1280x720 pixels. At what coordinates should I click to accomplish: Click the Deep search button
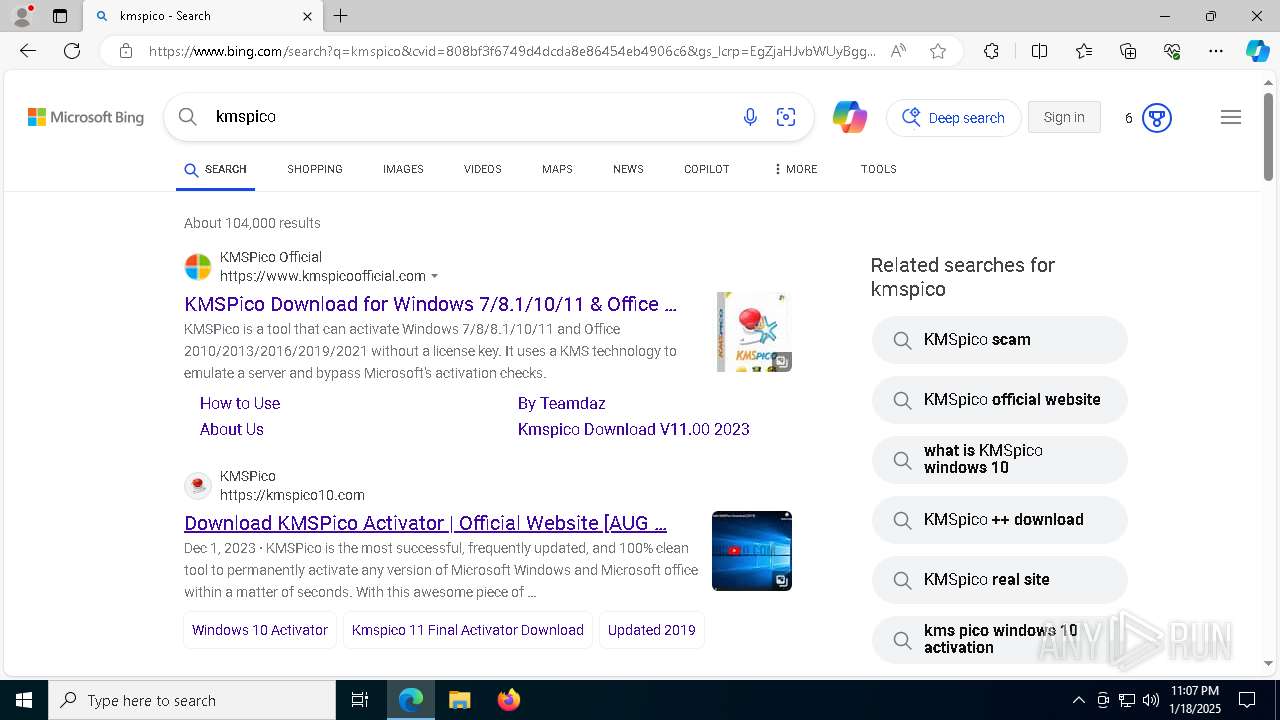pos(954,117)
